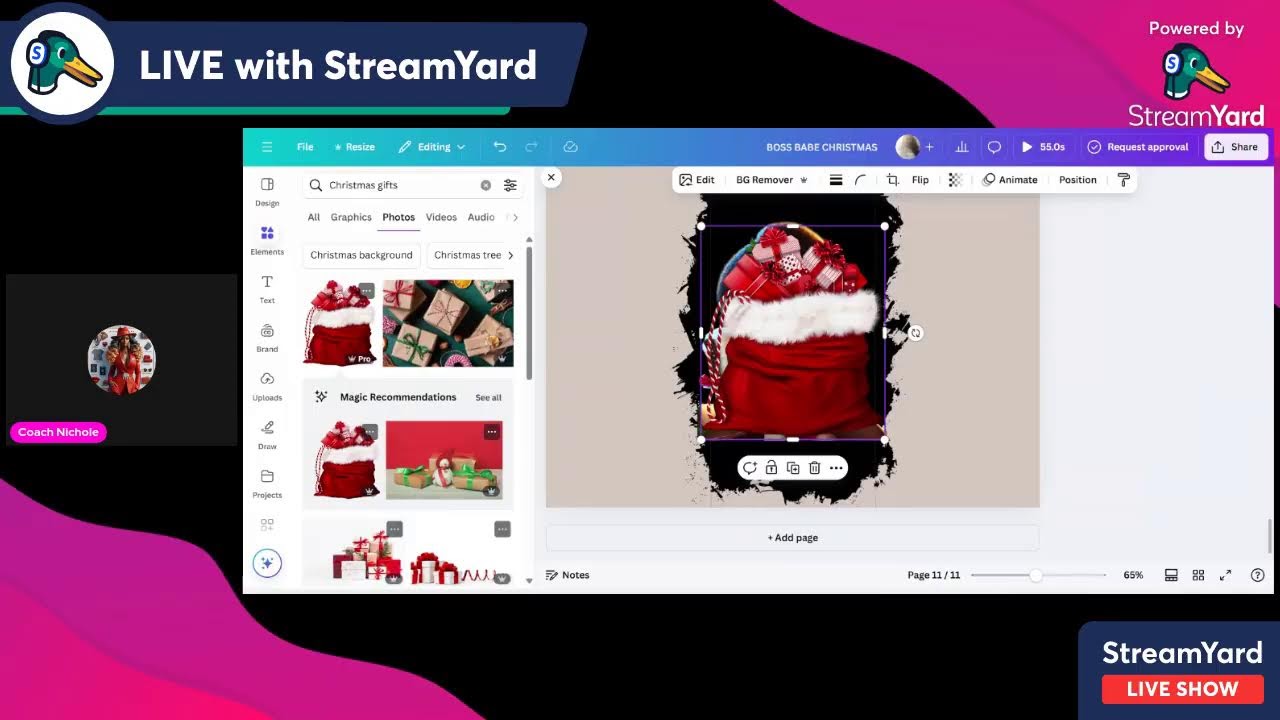The image size is (1280, 720).
Task: Click See all Magic Recommendations
Action: (488, 397)
